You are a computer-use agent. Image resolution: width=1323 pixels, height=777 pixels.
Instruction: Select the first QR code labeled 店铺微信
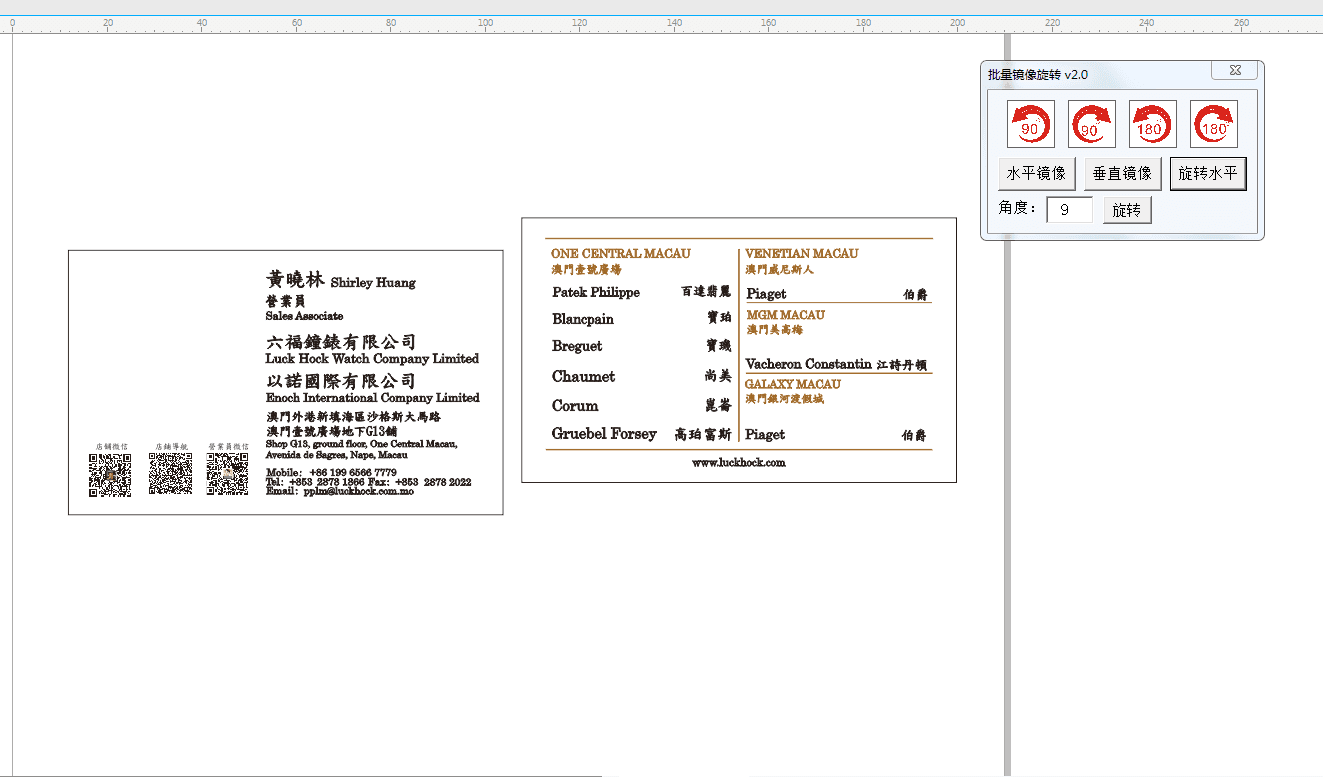tap(110, 475)
